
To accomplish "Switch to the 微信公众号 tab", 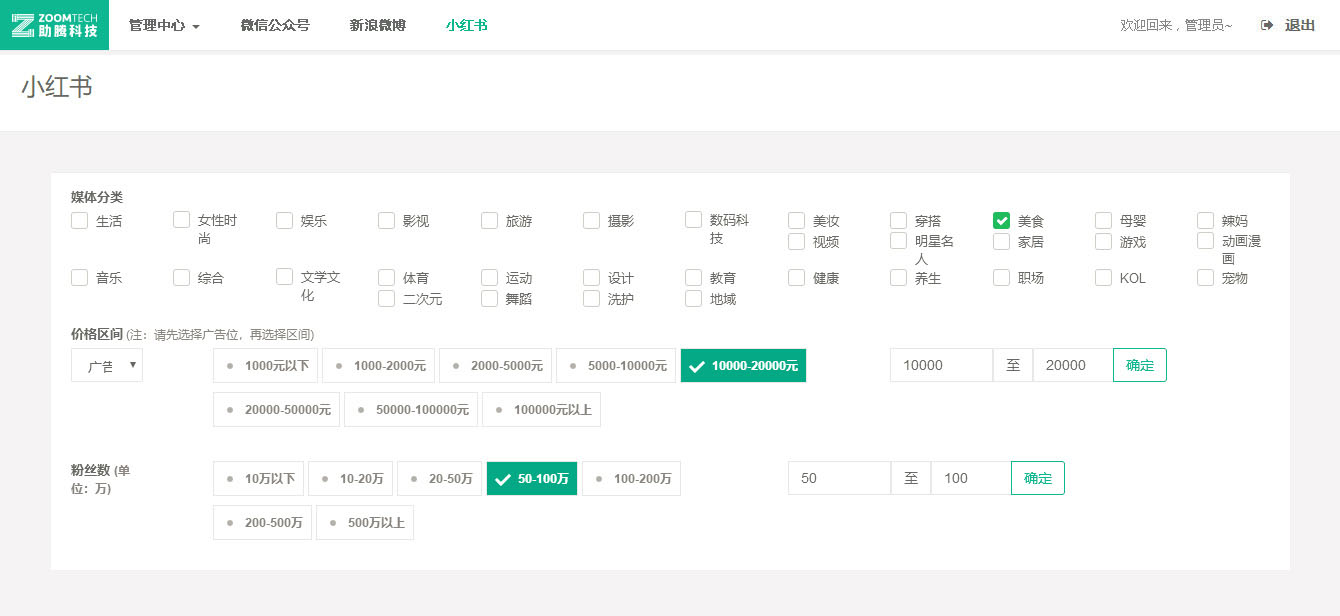I will coord(276,25).
